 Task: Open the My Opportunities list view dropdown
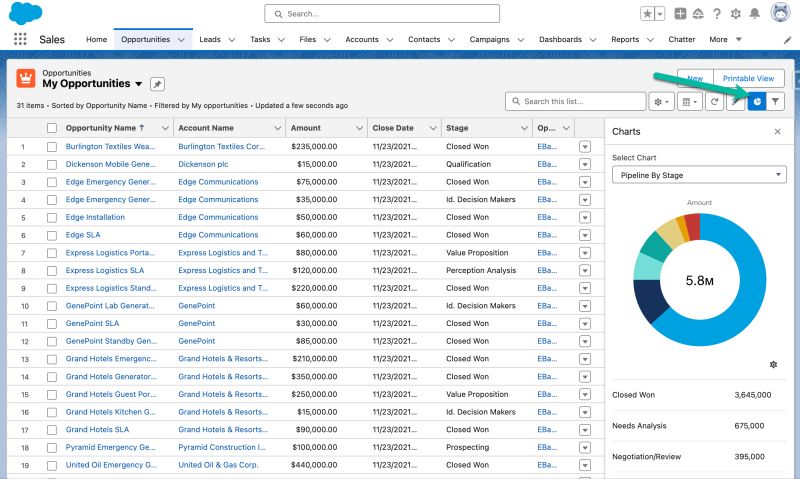tap(138, 84)
